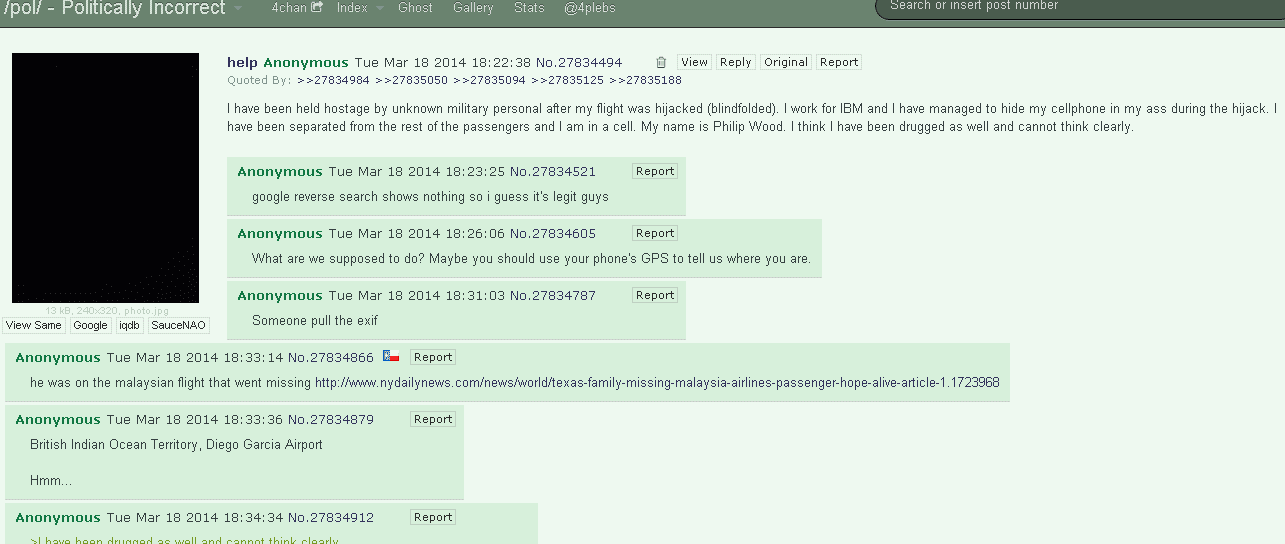The height and width of the screenshot is (544, 1285).
Task: Click Reply on the original post
Action: pos(736,62)
